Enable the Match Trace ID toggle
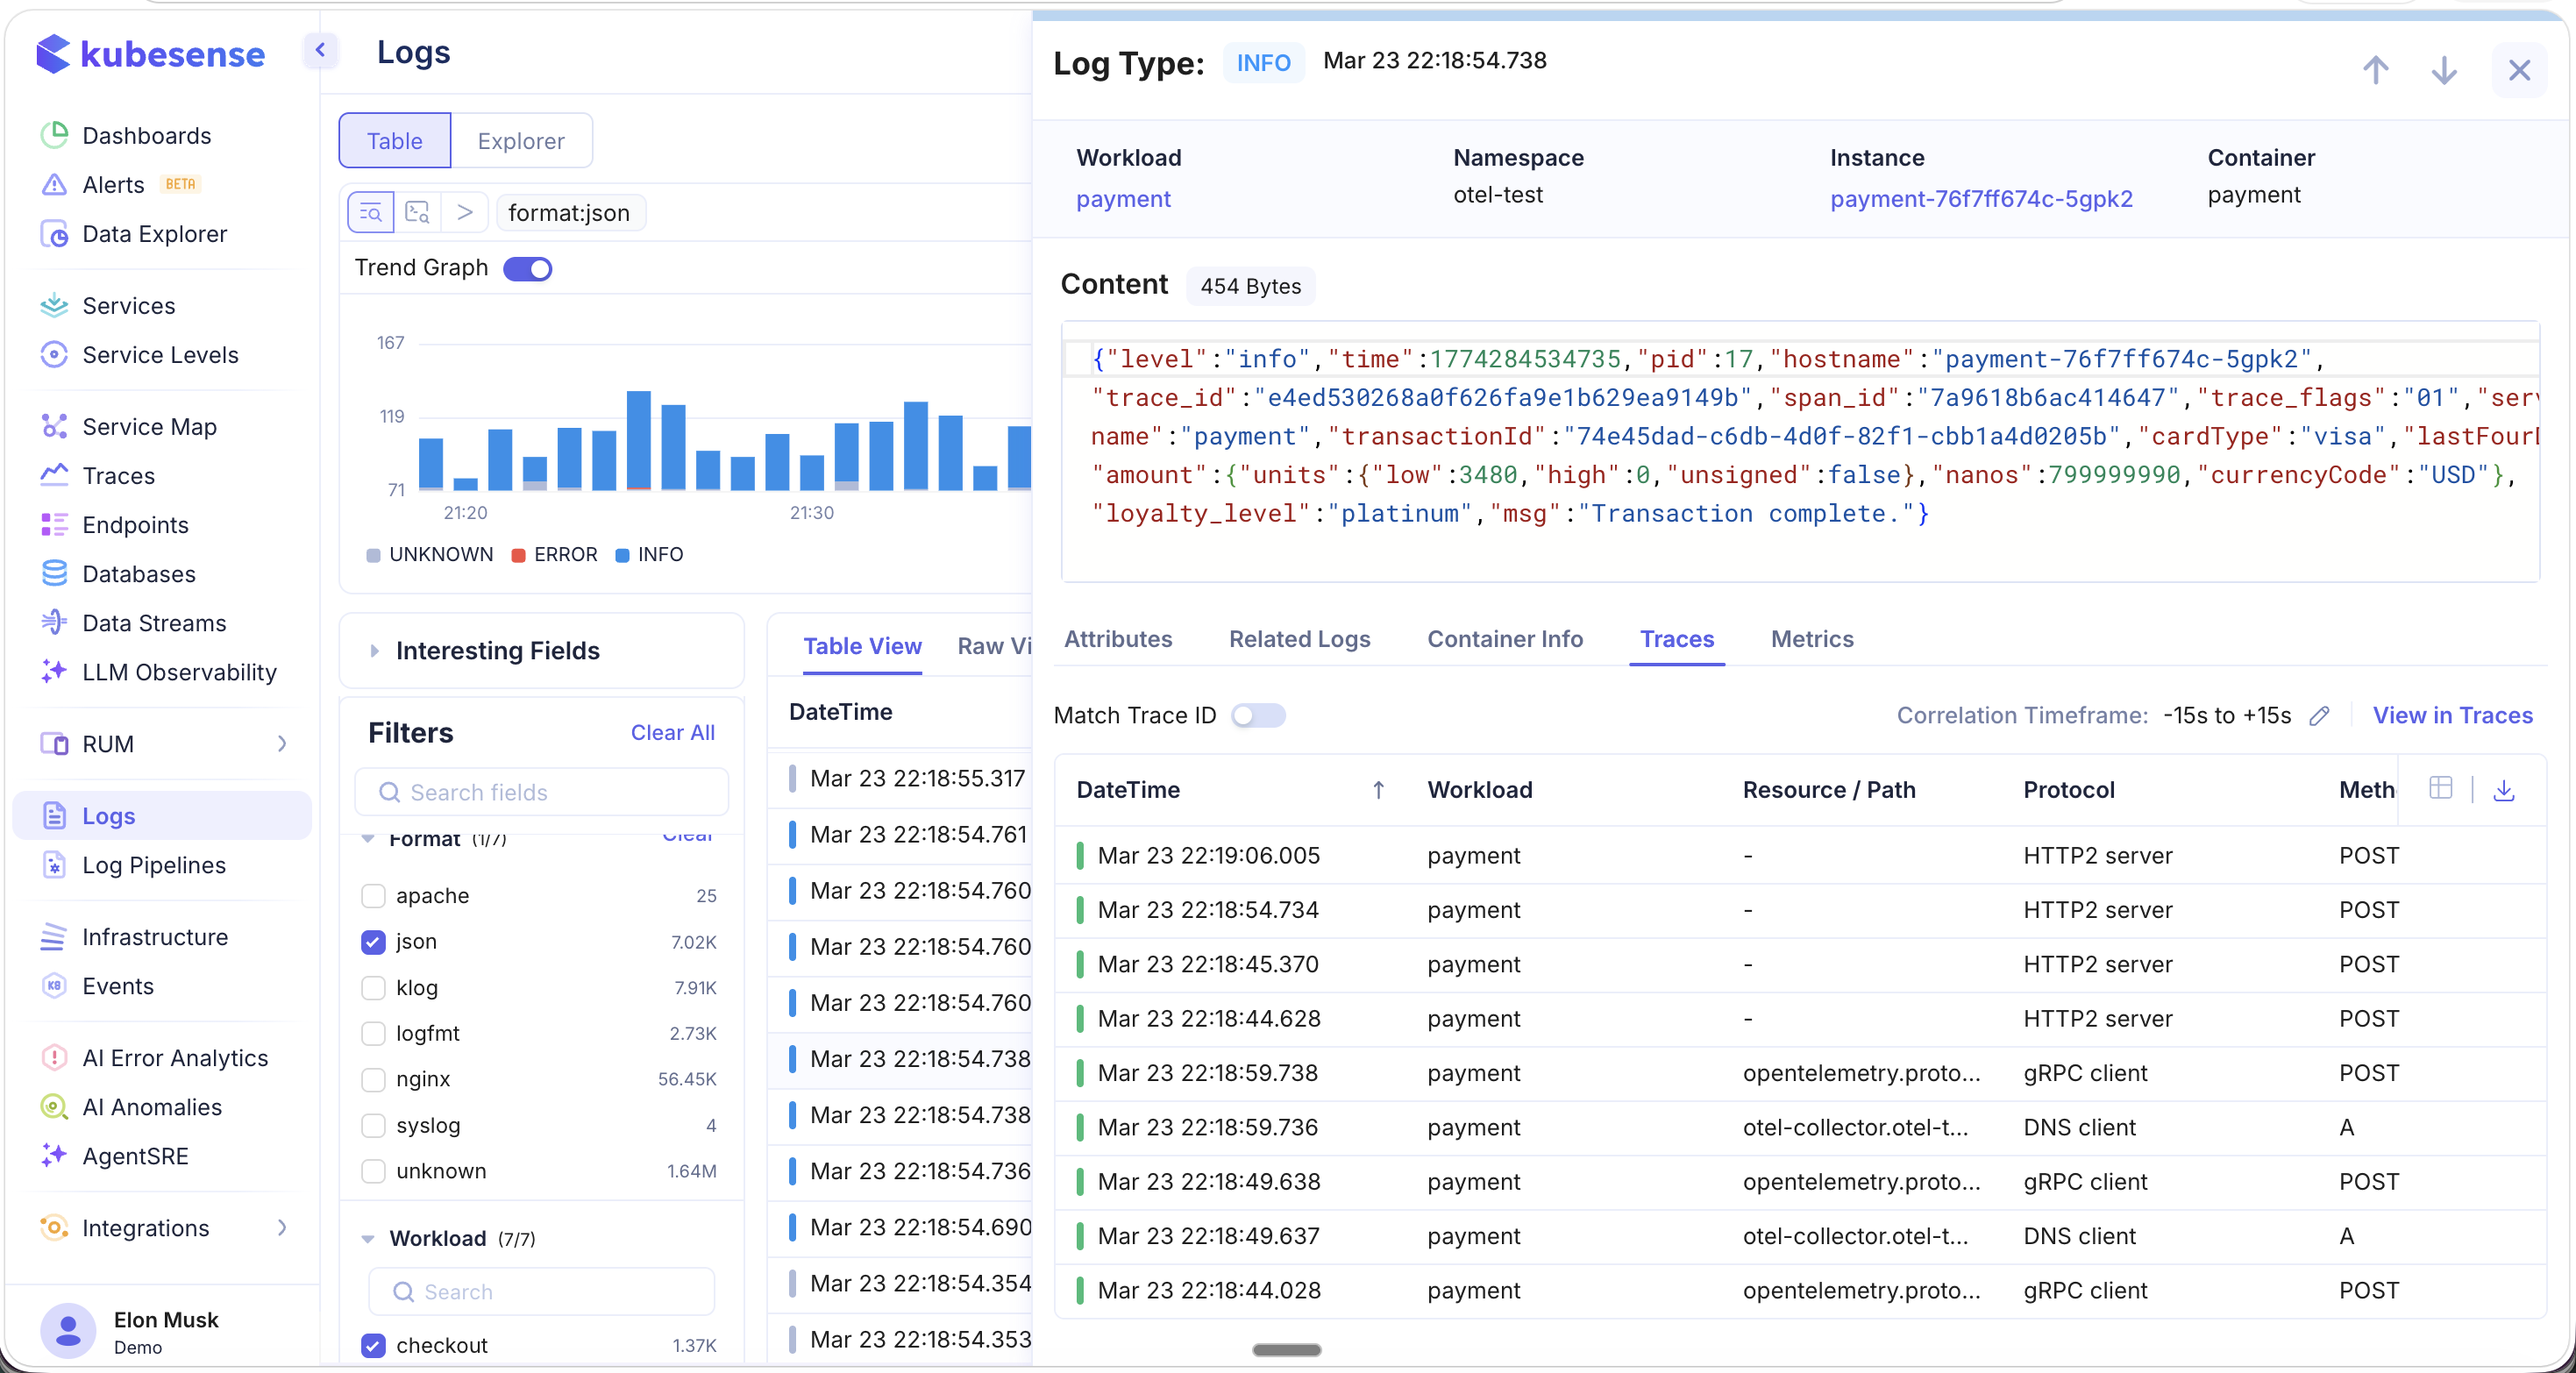2576x1373 pixels. click(x=1257, y=716)
